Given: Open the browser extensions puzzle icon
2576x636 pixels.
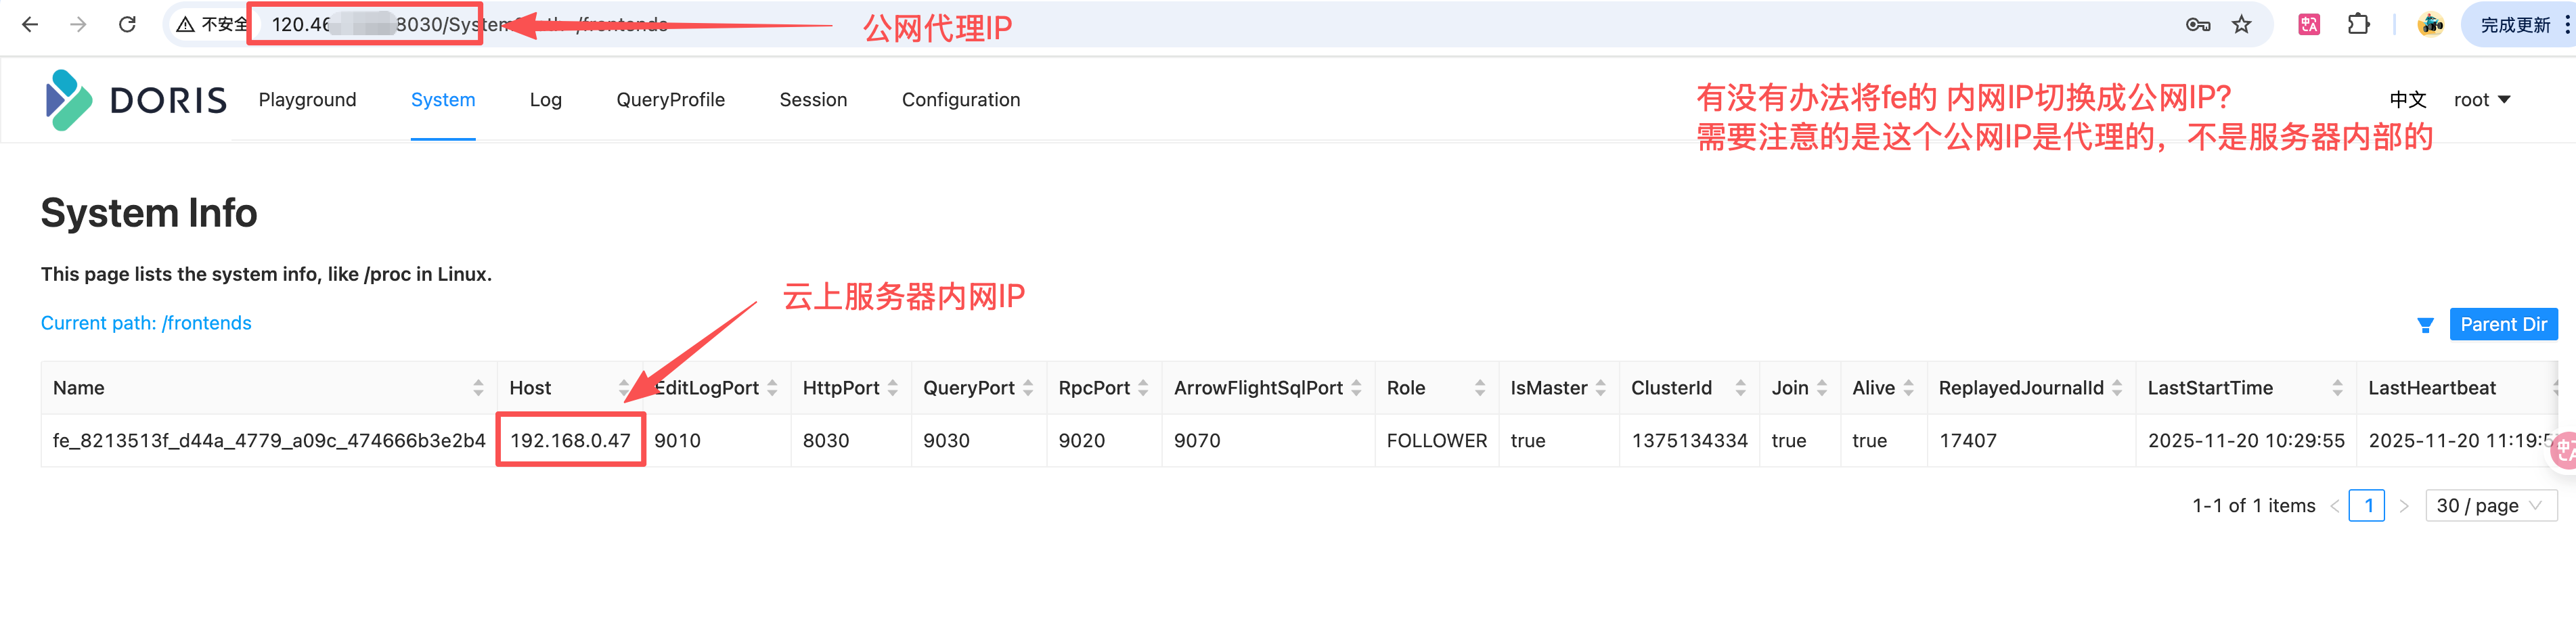Looking at the screenshot, I should click(x=2358, y=24).
